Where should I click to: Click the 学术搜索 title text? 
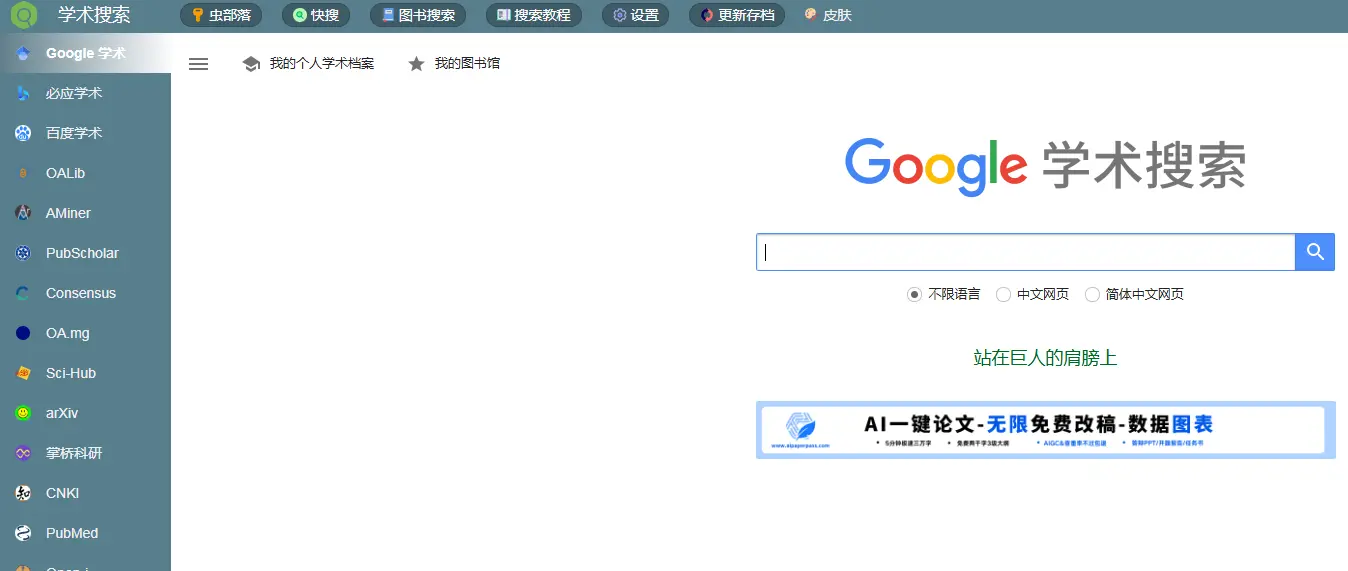pyautogui.click(x=94, y=15)
